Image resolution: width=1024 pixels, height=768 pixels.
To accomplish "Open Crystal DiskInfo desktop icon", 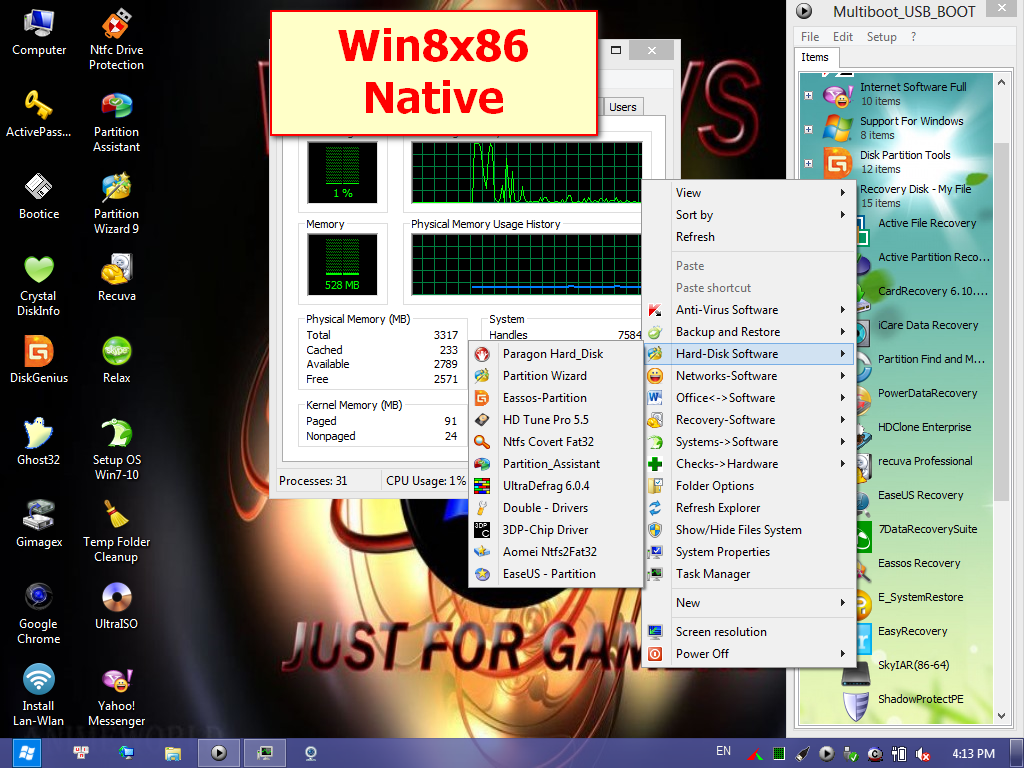I will tap(39, 286).
